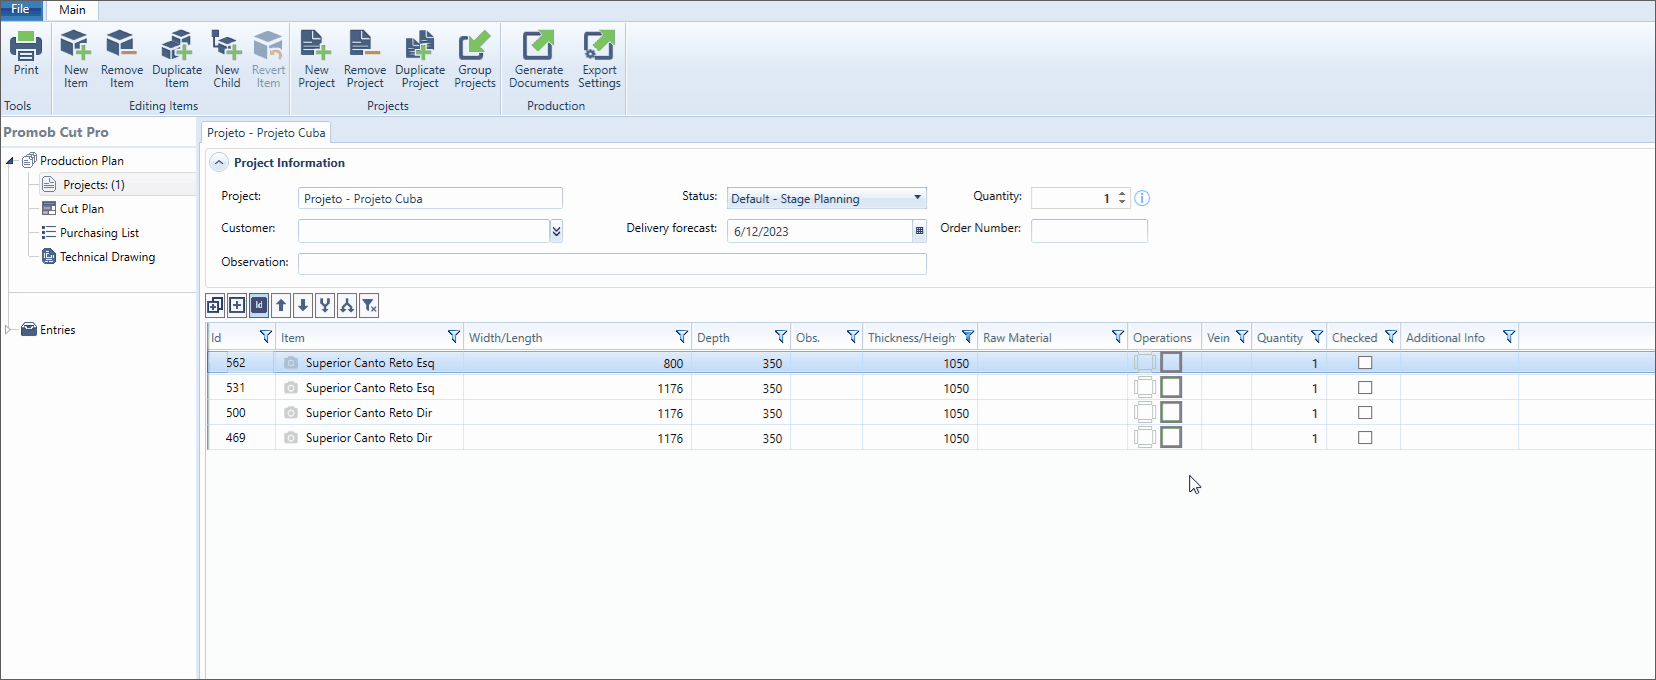Viewport: 1656px width, 680px height.
Task: Open the Customer dropdown arrow
Action: pos(556,231)
